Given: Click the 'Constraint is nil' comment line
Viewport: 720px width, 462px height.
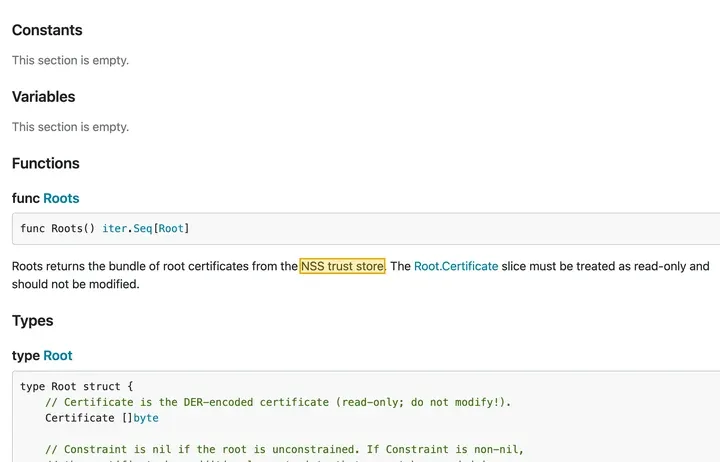Looking at the screenshot, I should (284, 449).
